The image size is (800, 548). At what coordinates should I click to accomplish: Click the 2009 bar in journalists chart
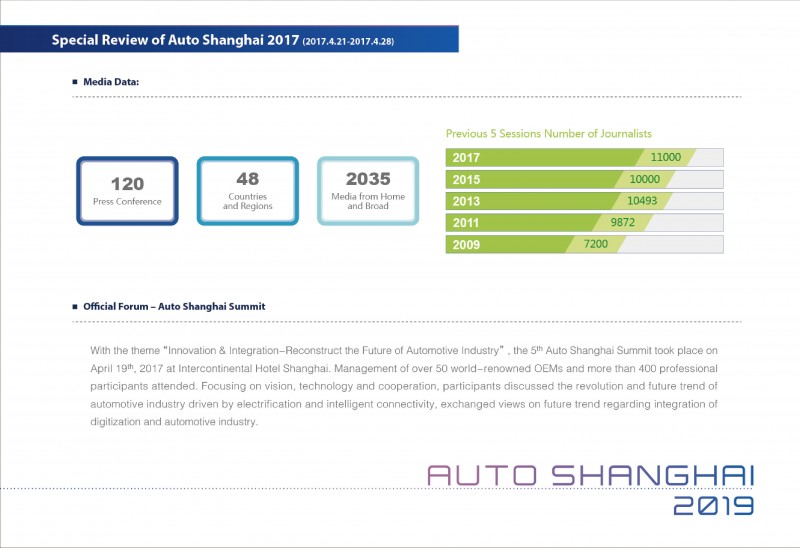point(584,244)
